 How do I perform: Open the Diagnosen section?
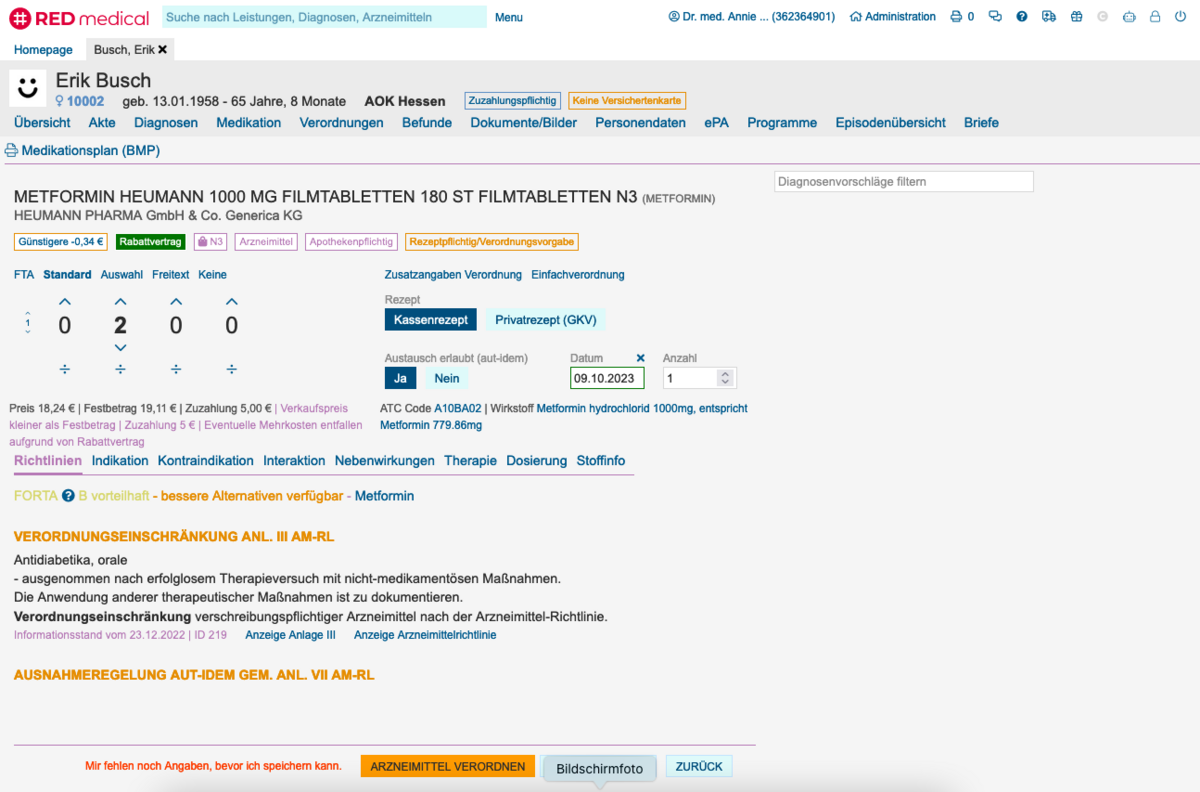[166, 123]
